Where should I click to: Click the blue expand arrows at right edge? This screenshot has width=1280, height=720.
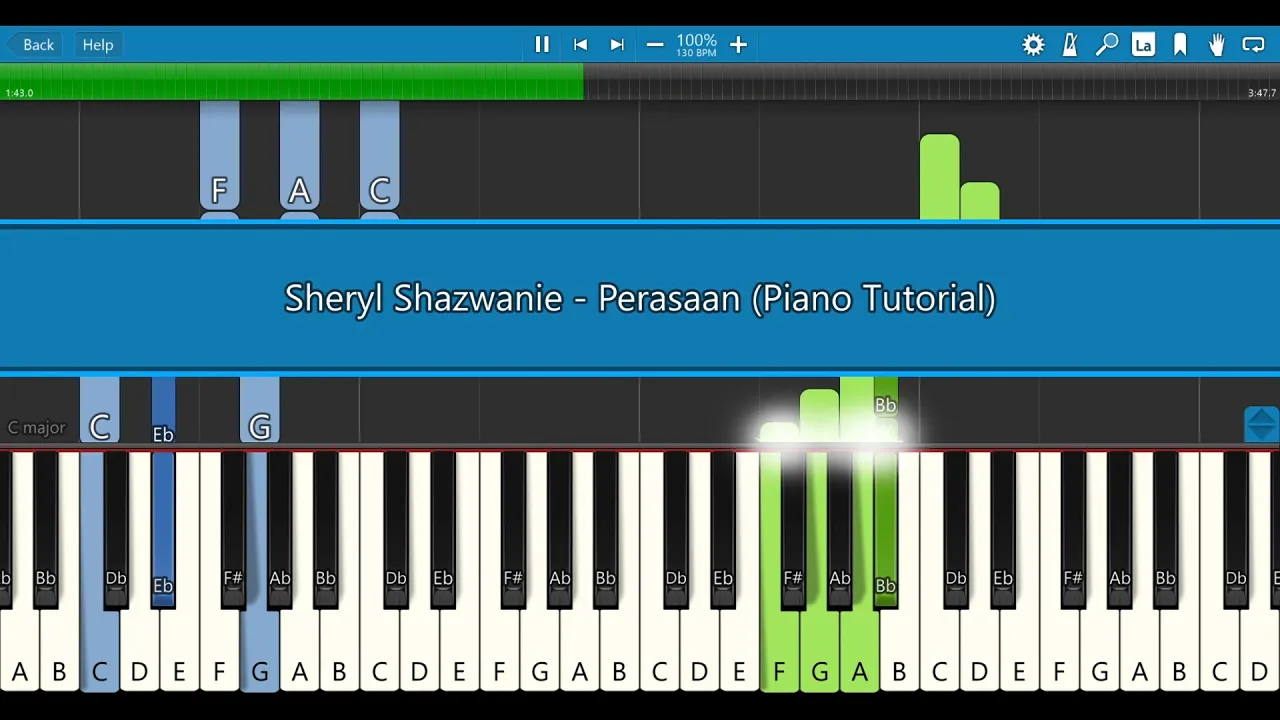(x=1261, y=425)
